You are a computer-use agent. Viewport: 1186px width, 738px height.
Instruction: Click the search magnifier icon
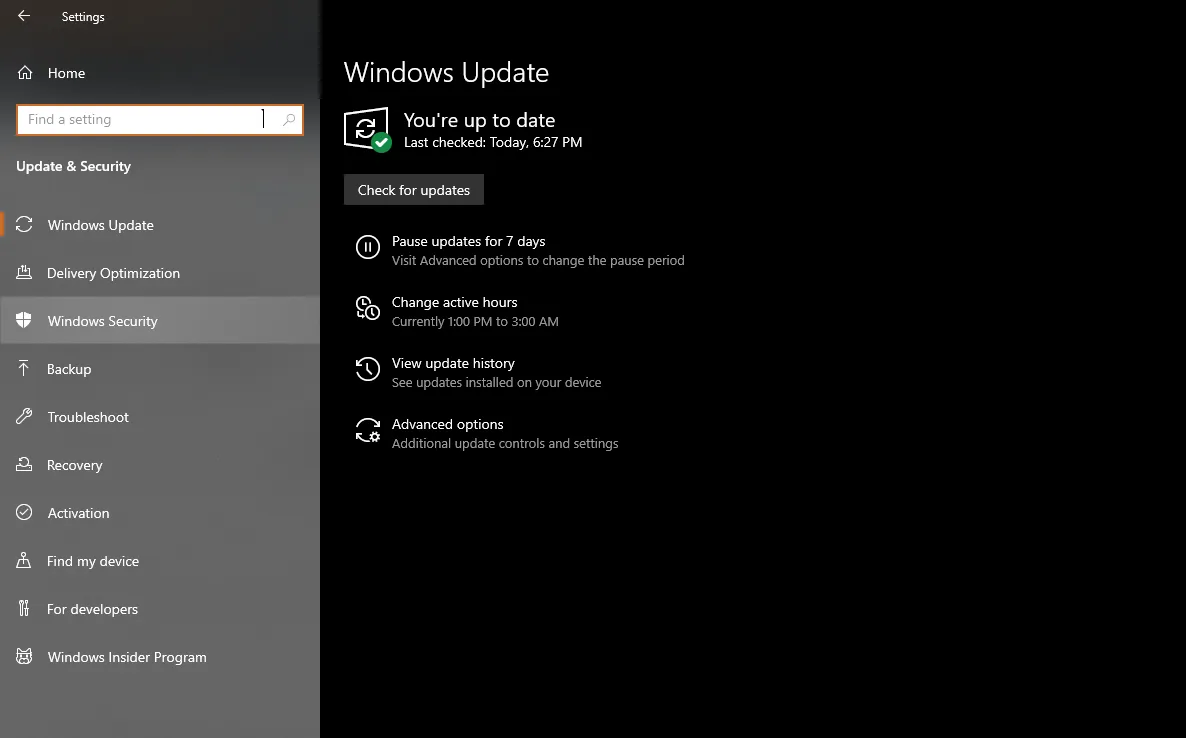click(x=289, y=120)
